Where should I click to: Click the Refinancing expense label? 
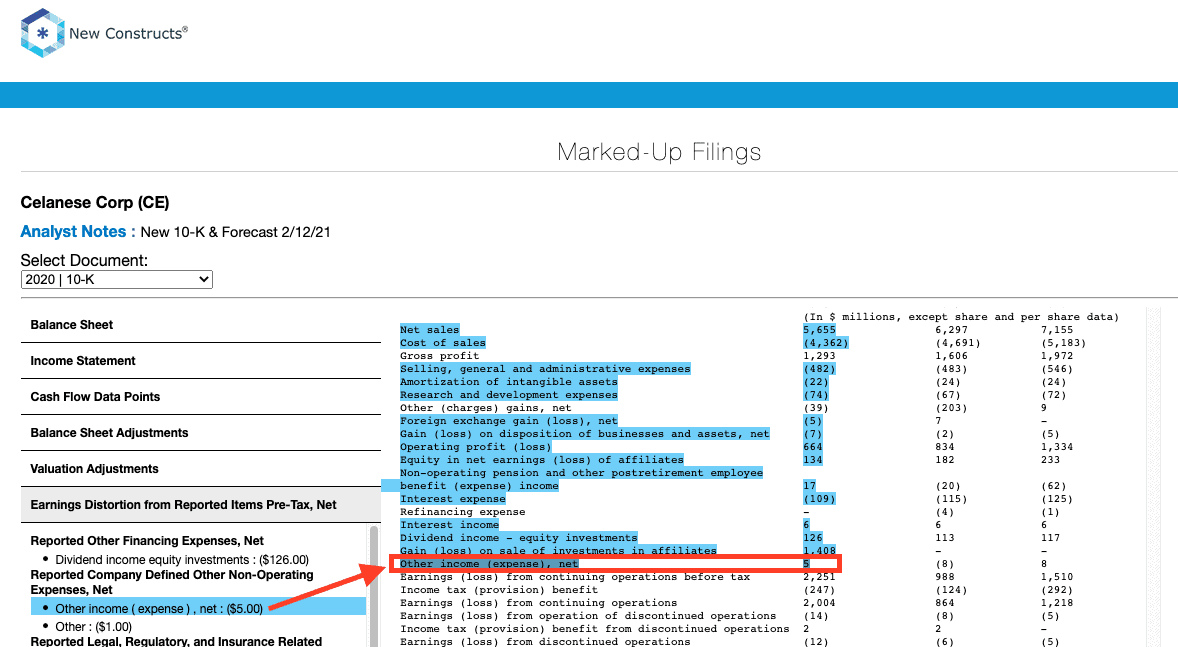pos(462,512)
